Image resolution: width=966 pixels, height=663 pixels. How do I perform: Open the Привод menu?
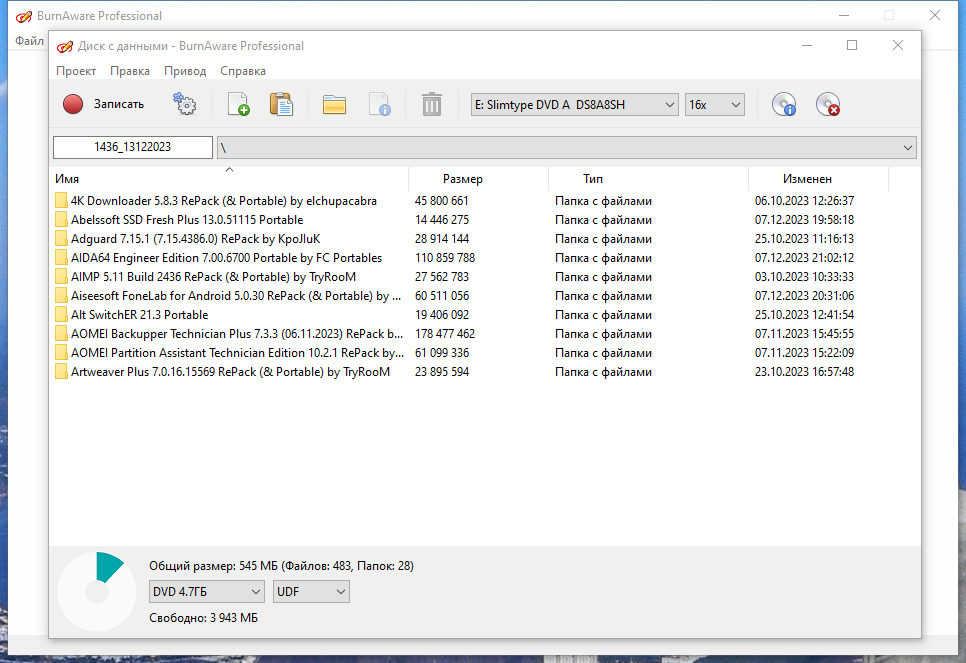coord(185,71)
